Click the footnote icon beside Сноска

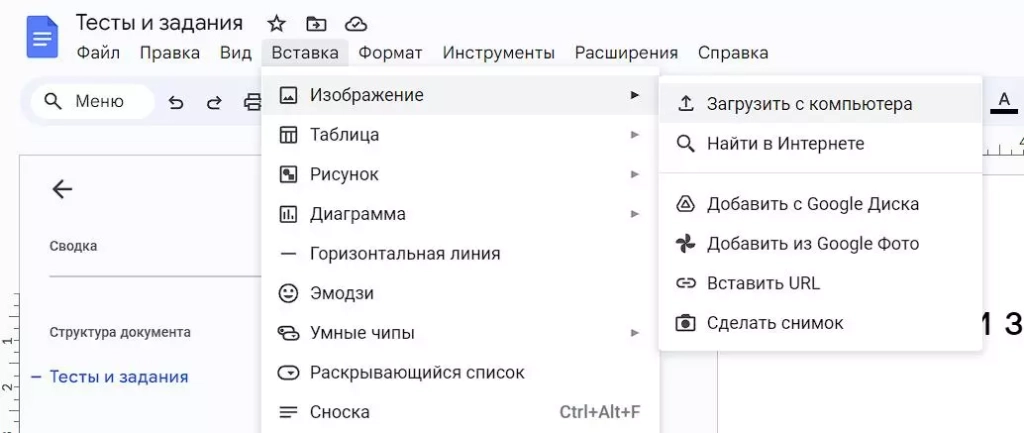point(288,412)
